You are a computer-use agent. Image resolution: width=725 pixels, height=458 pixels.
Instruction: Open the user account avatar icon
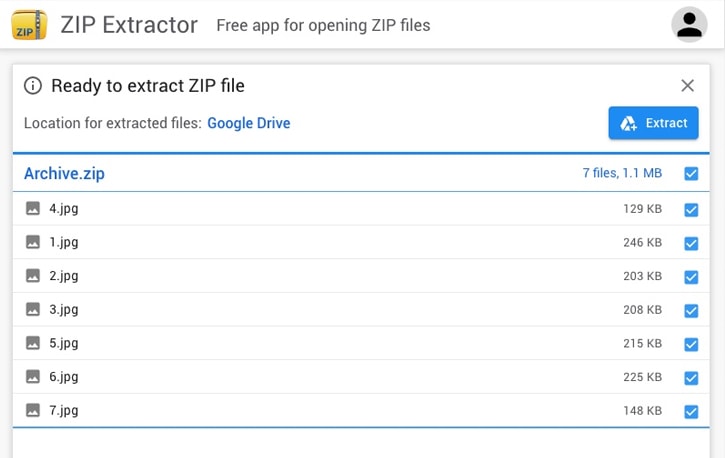pos(689,25)
